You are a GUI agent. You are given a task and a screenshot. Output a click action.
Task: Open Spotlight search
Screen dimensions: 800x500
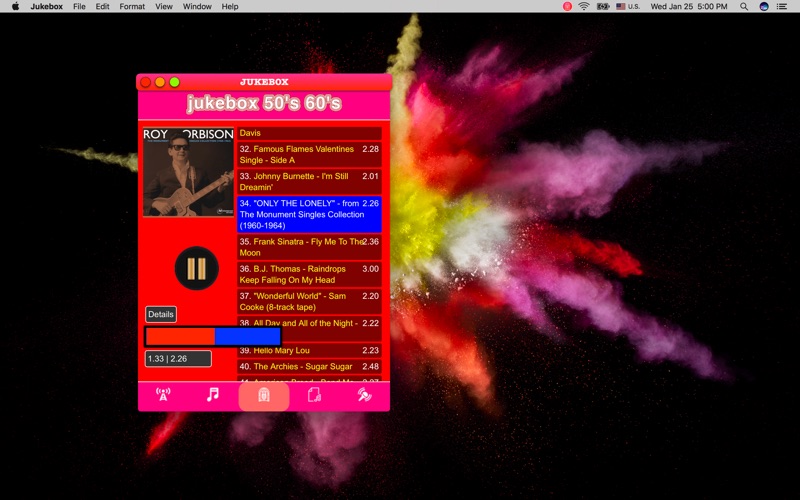coord(744,6)
